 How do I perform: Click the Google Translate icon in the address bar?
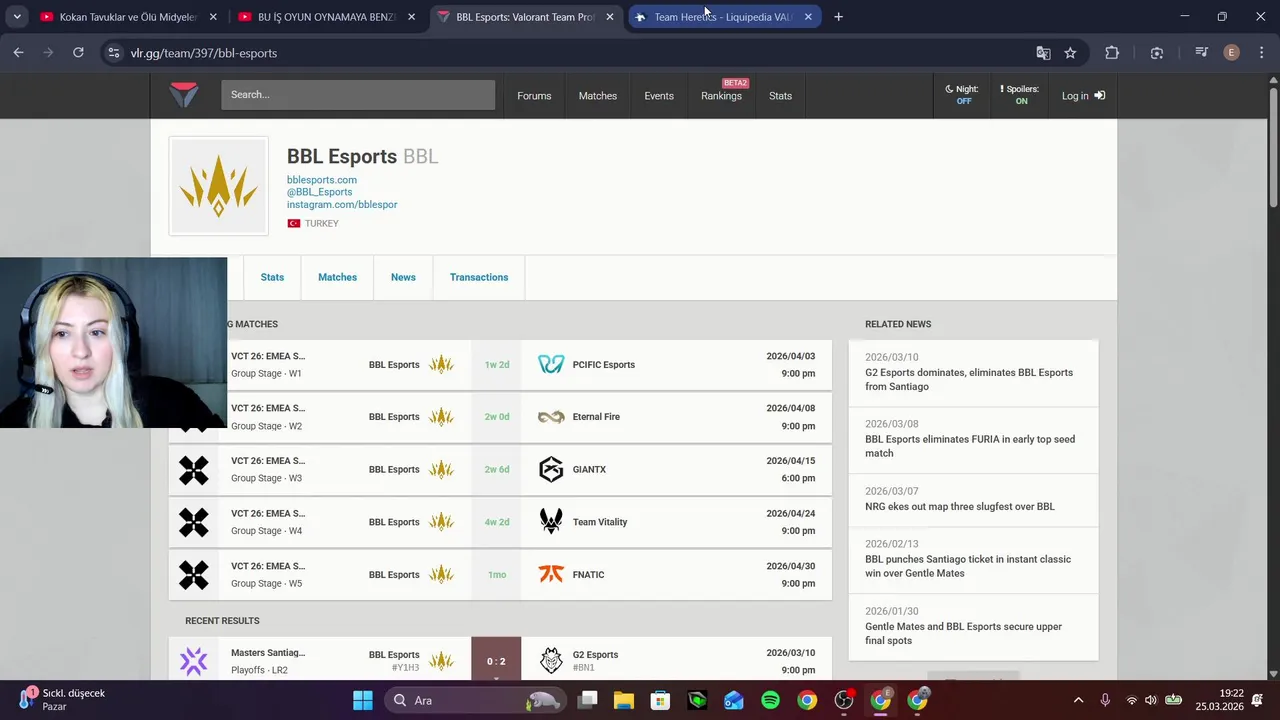[x=1043, y=53]
